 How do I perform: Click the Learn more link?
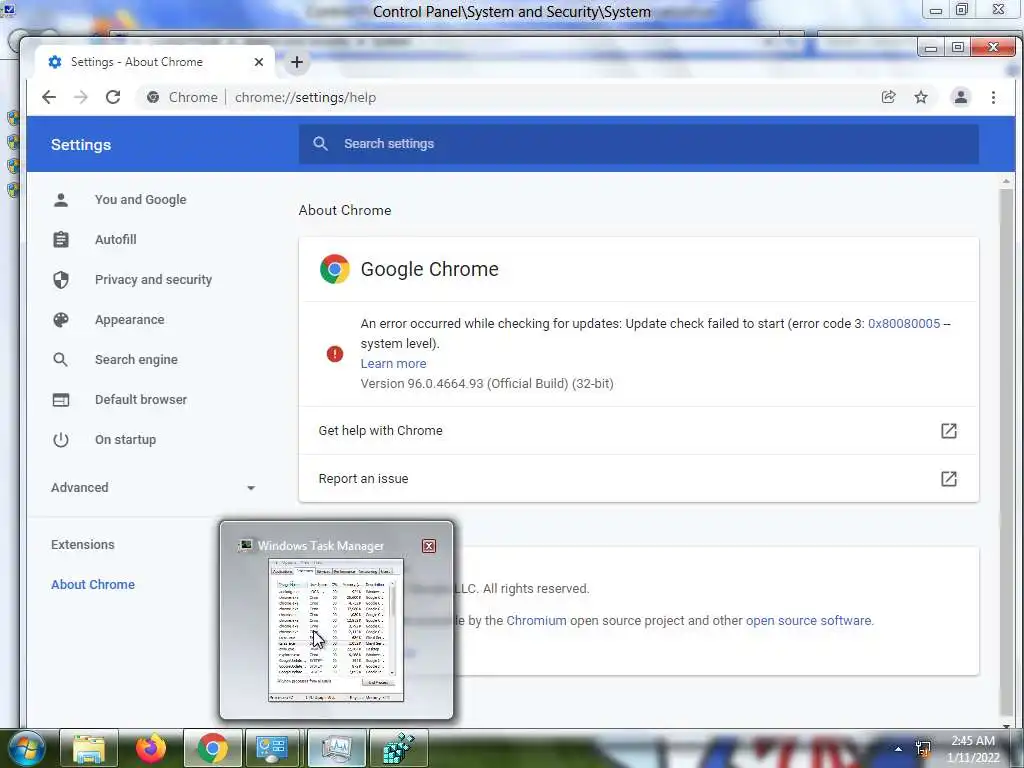point(393,364)
